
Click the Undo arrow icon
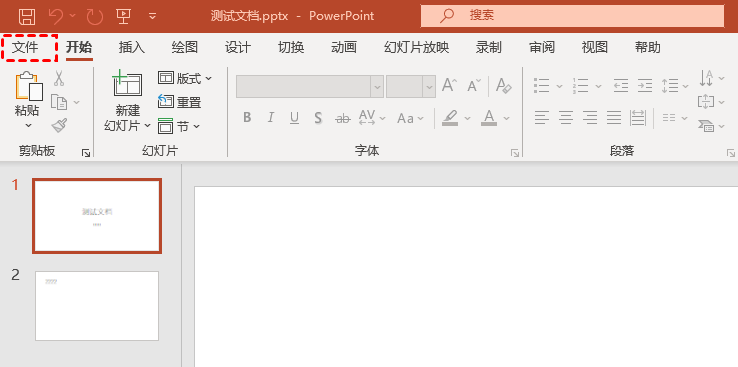[56, 16]
